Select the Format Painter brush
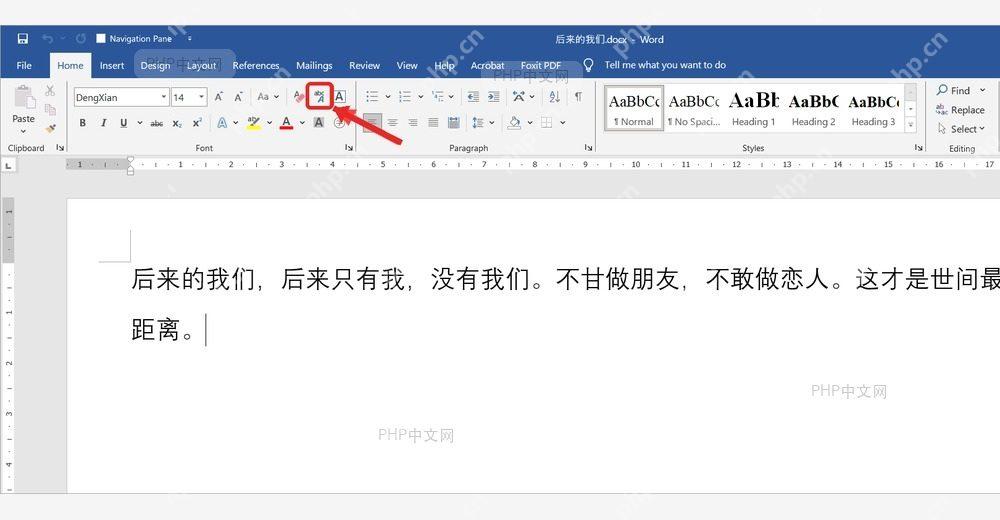 (50, 128)
